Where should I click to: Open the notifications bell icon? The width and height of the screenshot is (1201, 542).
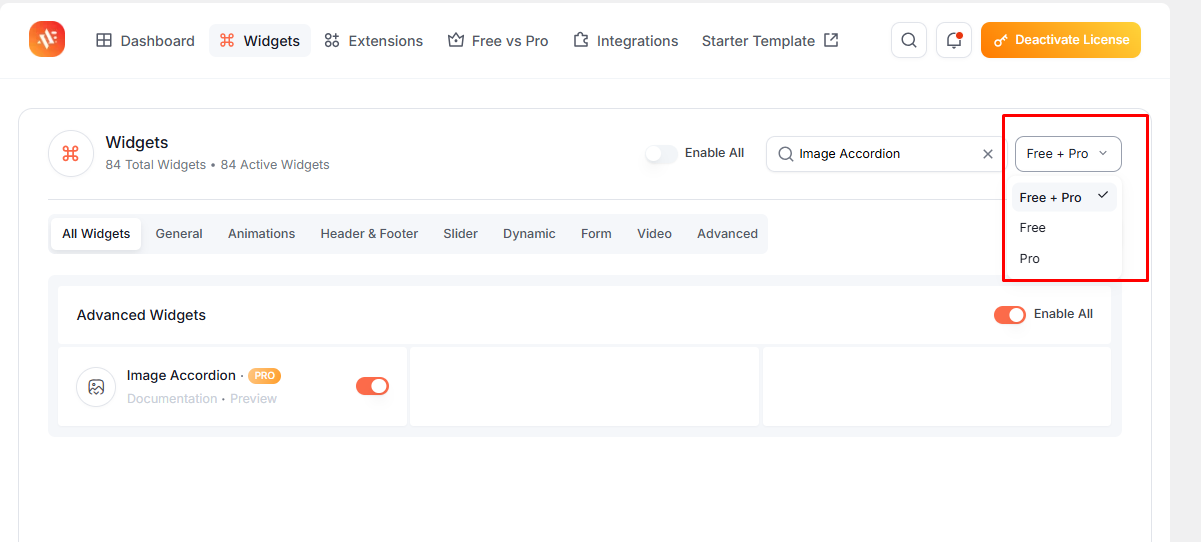pos(954,40)
